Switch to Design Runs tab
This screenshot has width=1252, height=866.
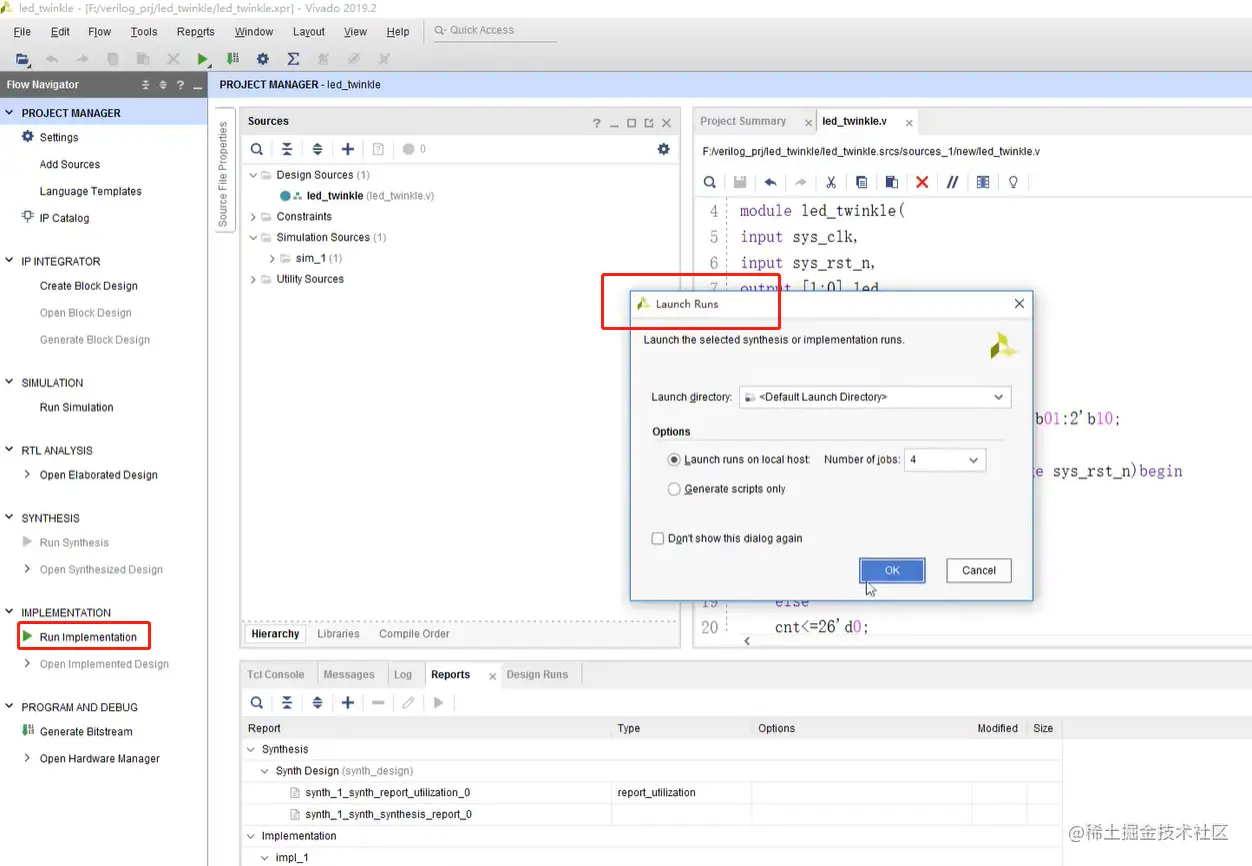[537, 675]
